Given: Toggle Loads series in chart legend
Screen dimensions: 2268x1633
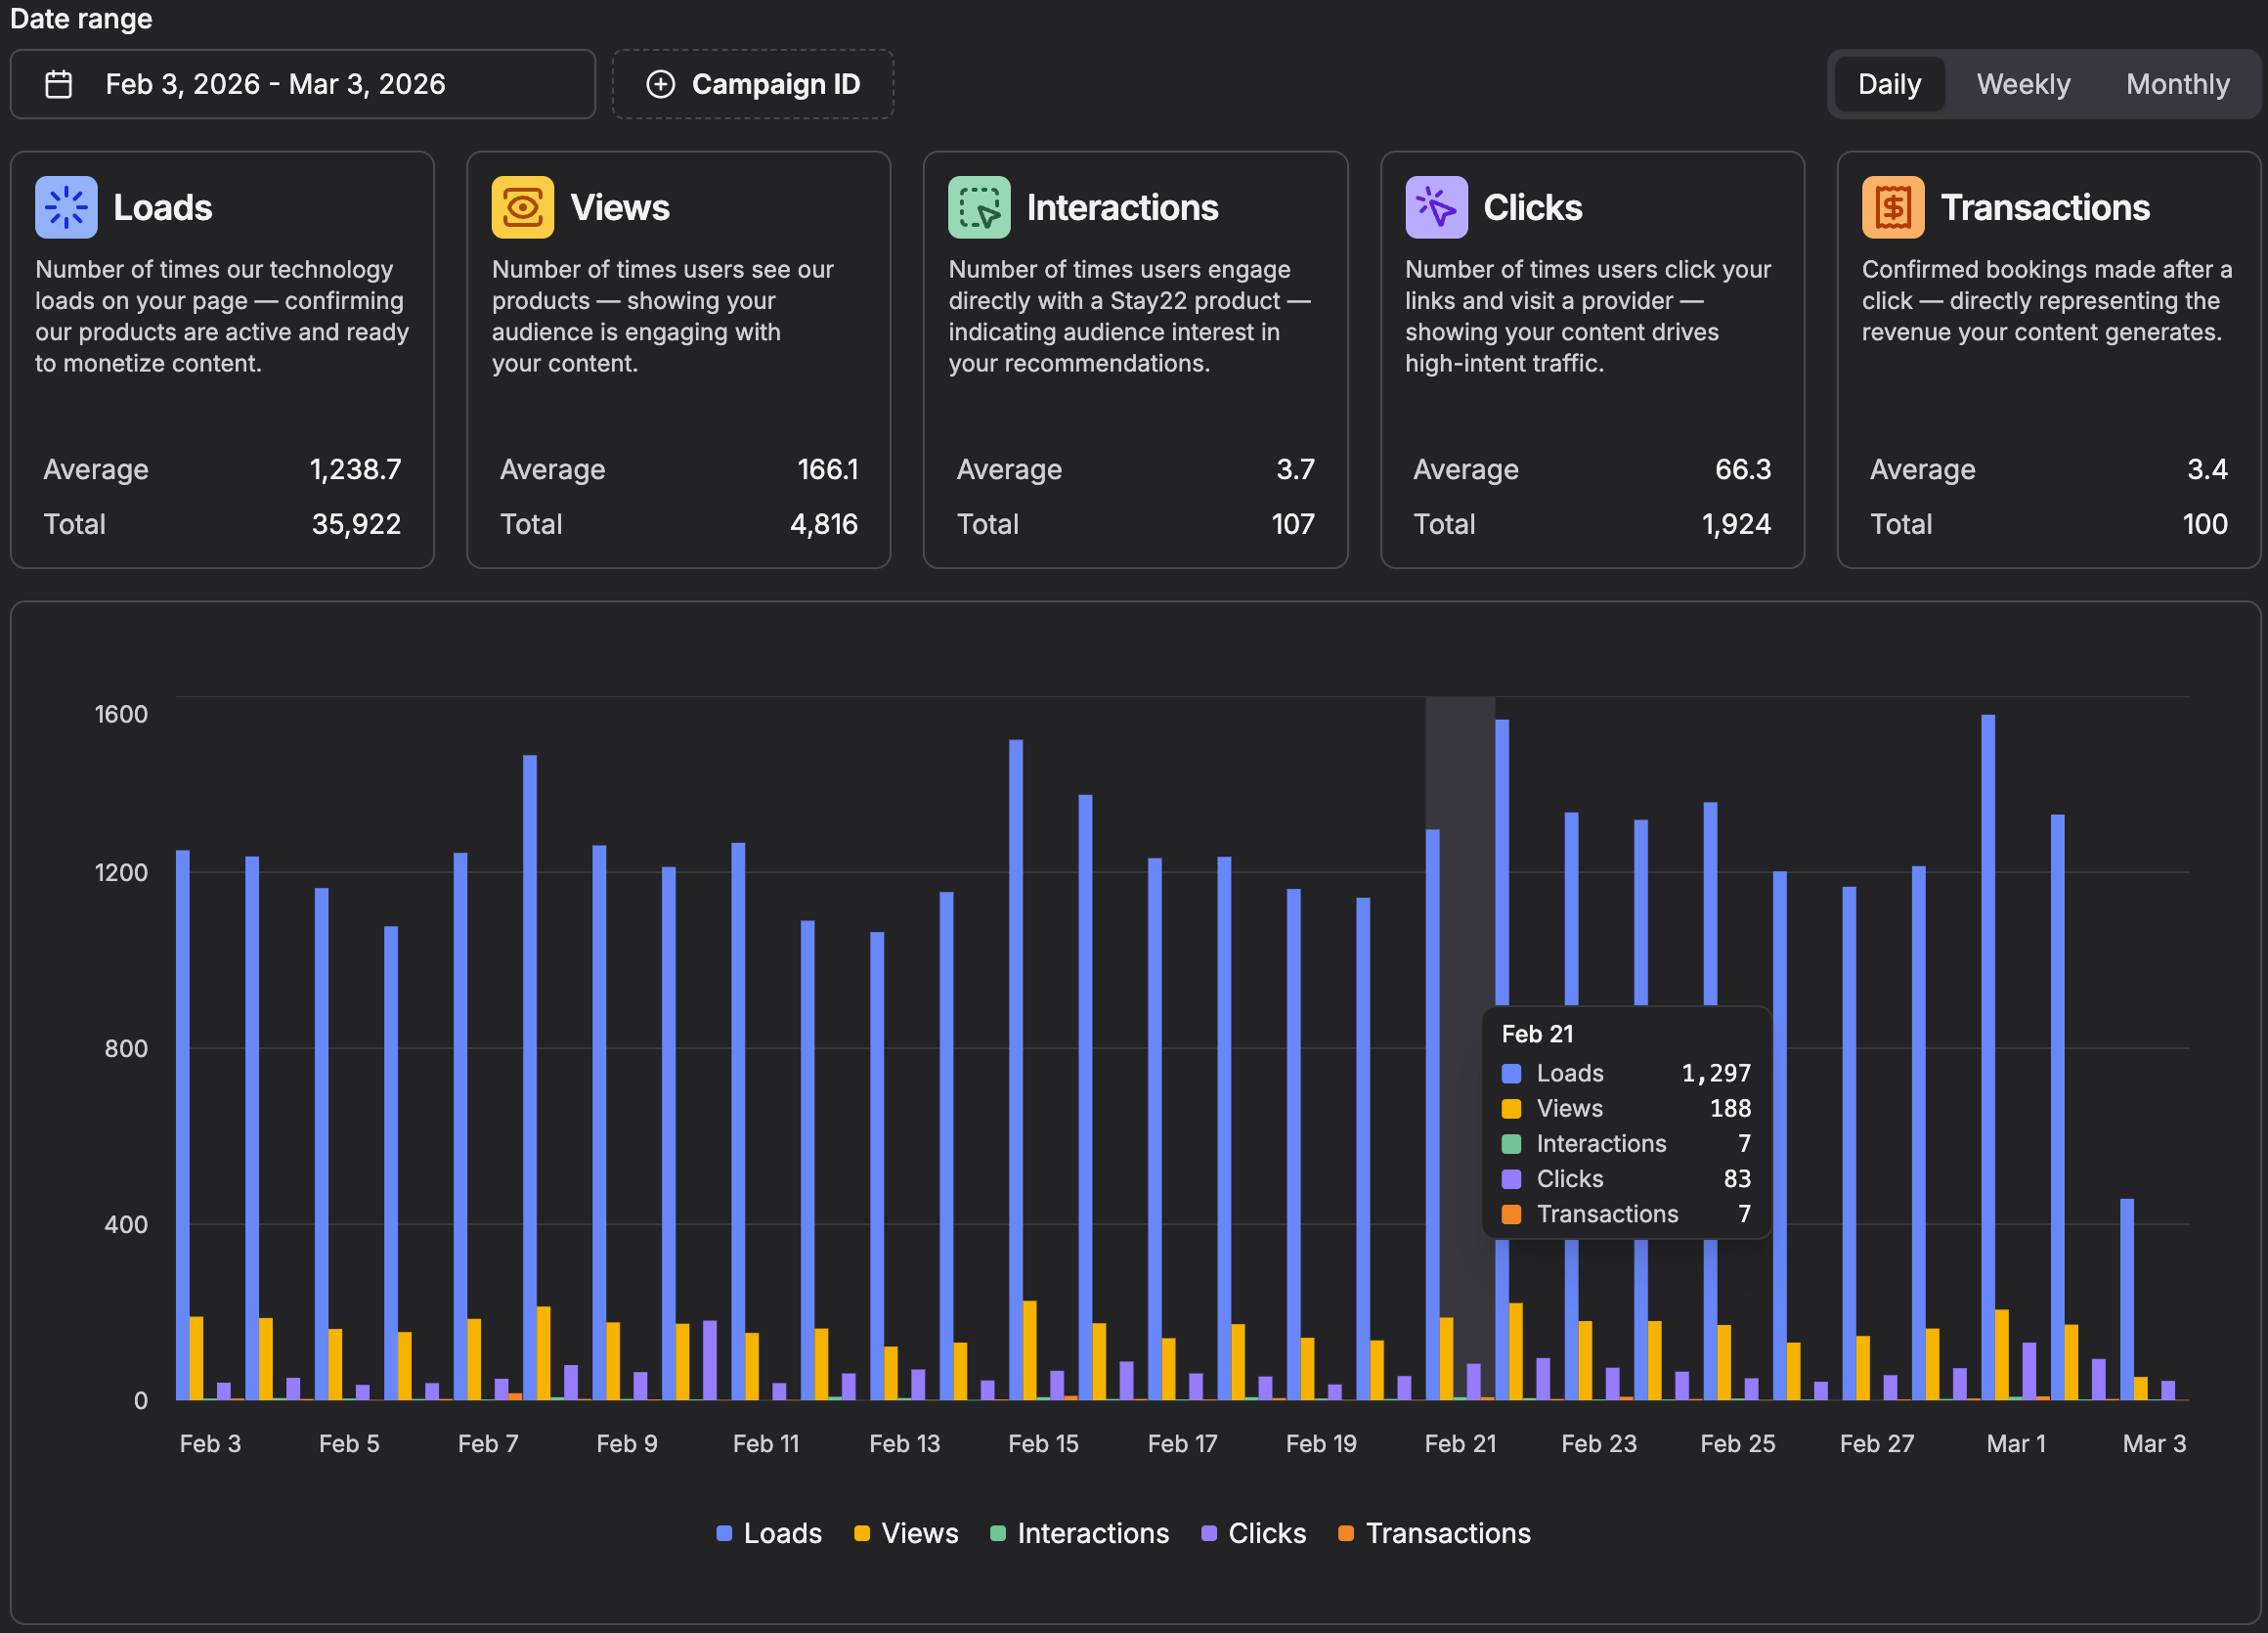Looking at the screenshot, I should coord(781,1533).
